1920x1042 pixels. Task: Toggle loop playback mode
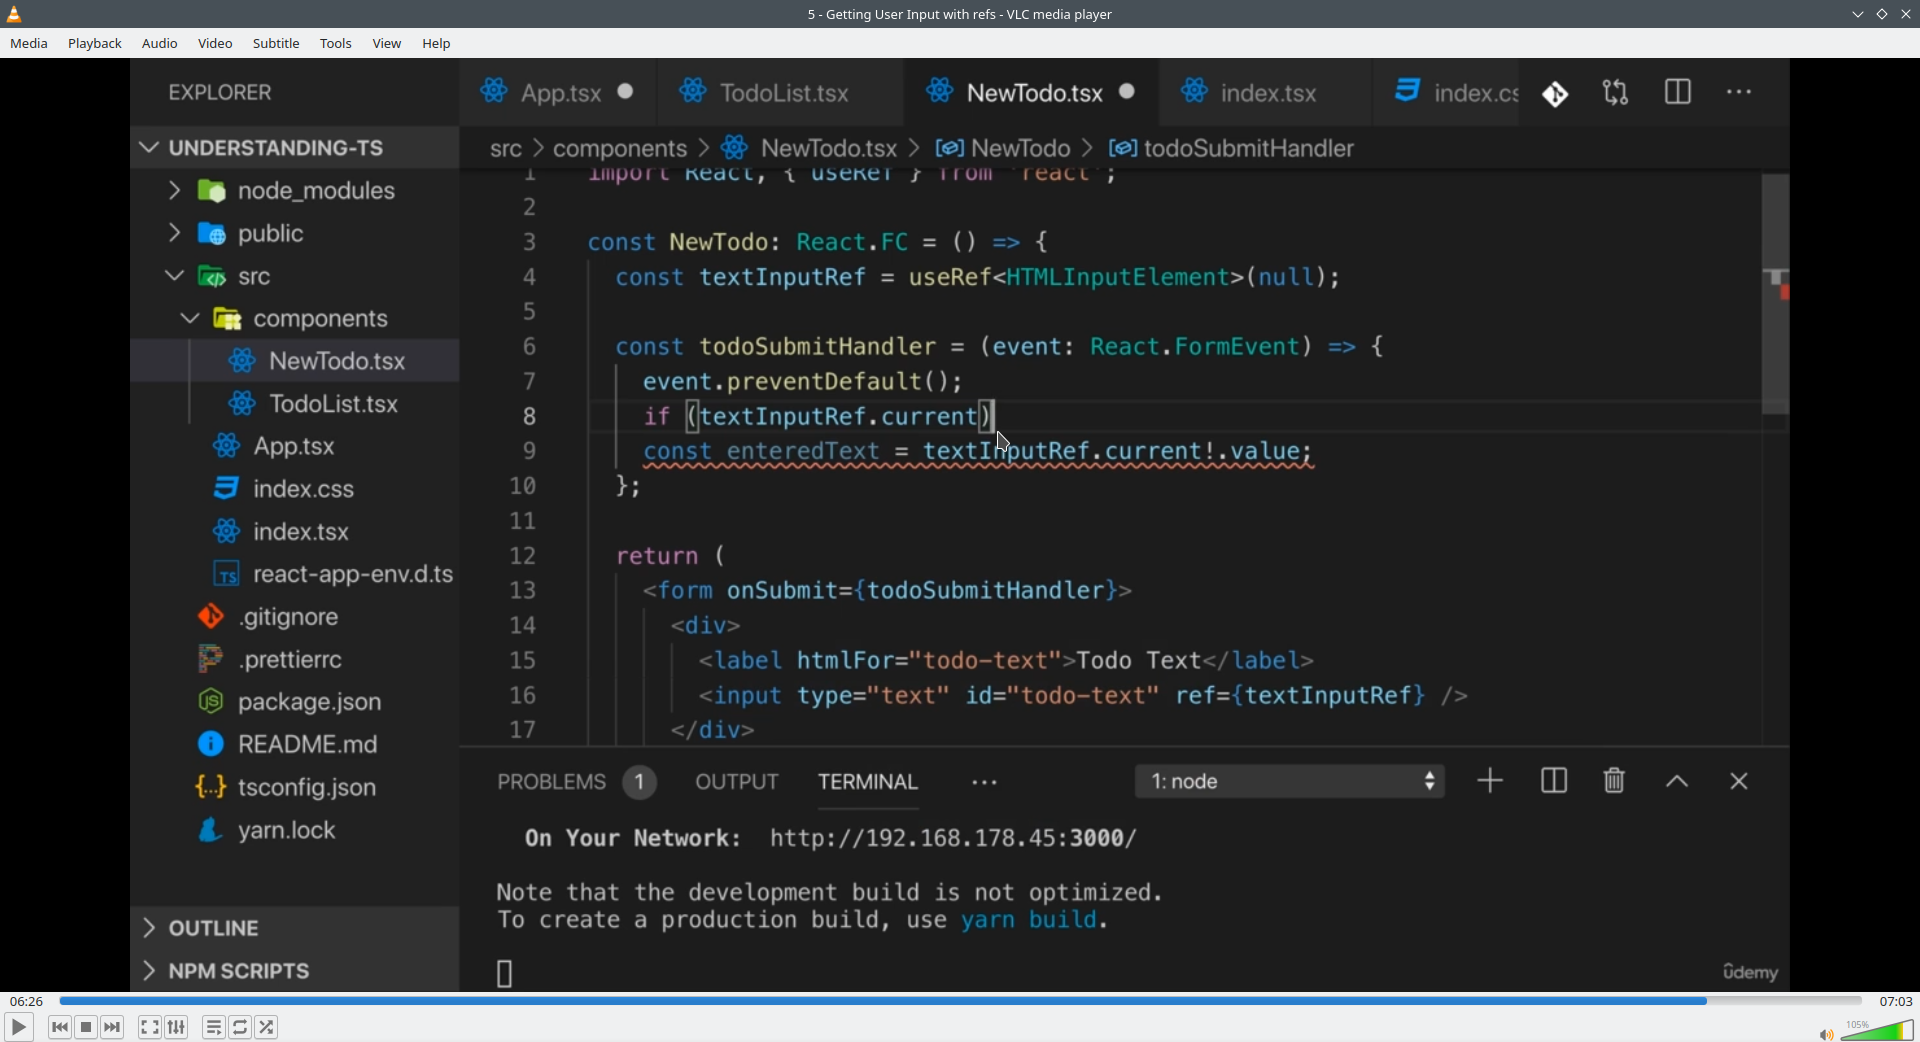(x=240, y=1027)
